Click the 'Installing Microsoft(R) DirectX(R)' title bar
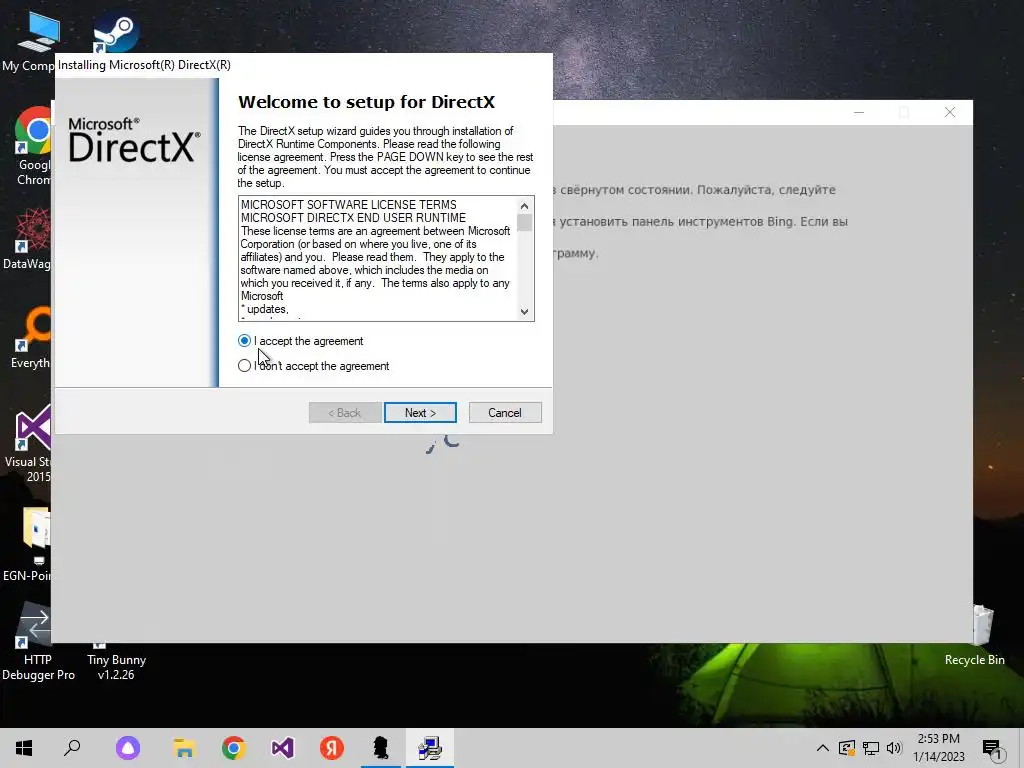Viewport: 1024px width, 768px height. 304,65
